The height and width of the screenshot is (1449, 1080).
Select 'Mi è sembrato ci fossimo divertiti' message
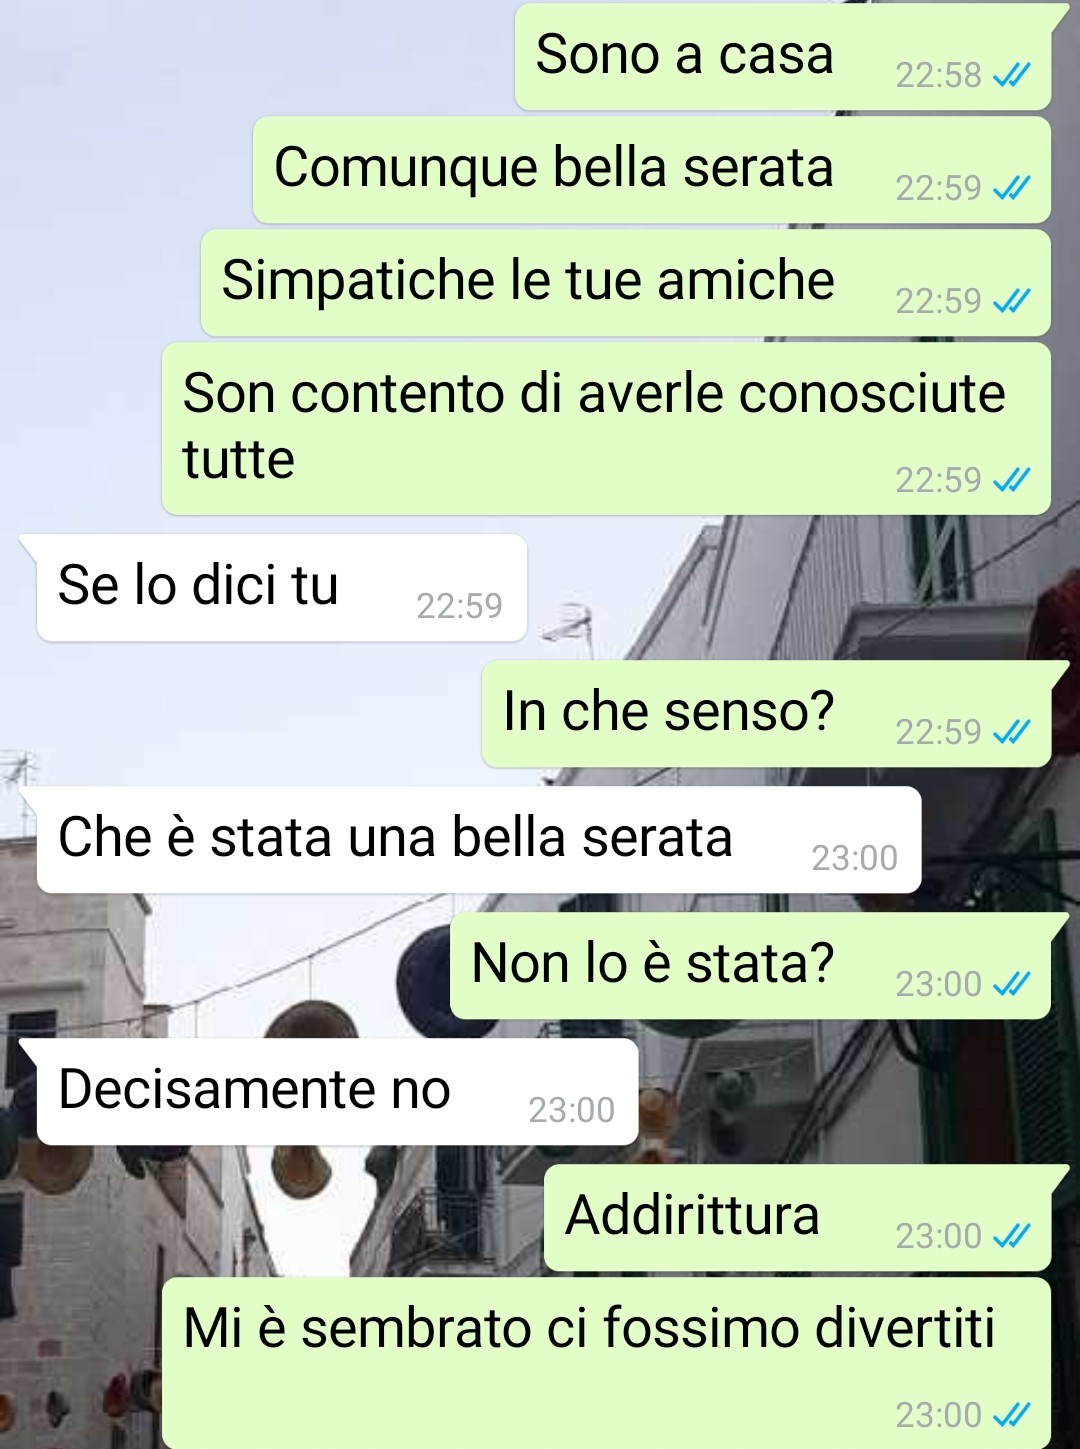coord(606,1363)
